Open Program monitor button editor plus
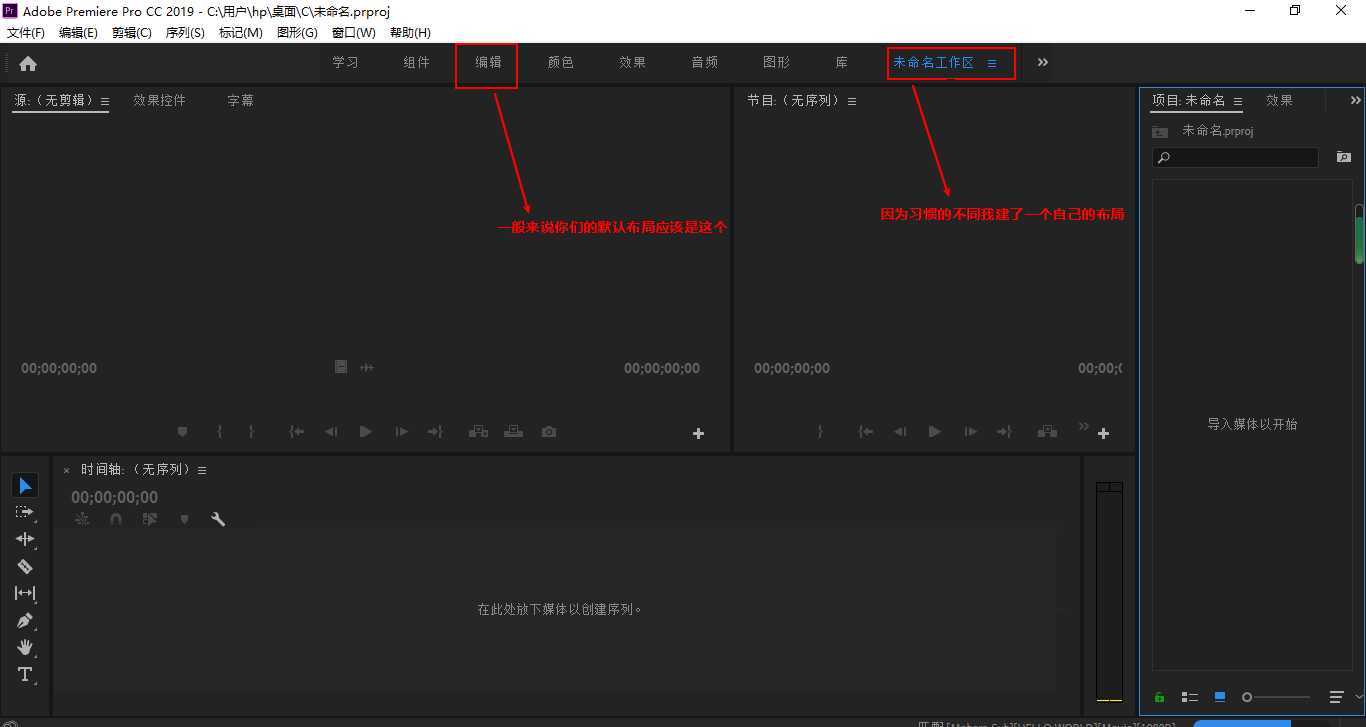1366x727 pixels. (1103, 433)
